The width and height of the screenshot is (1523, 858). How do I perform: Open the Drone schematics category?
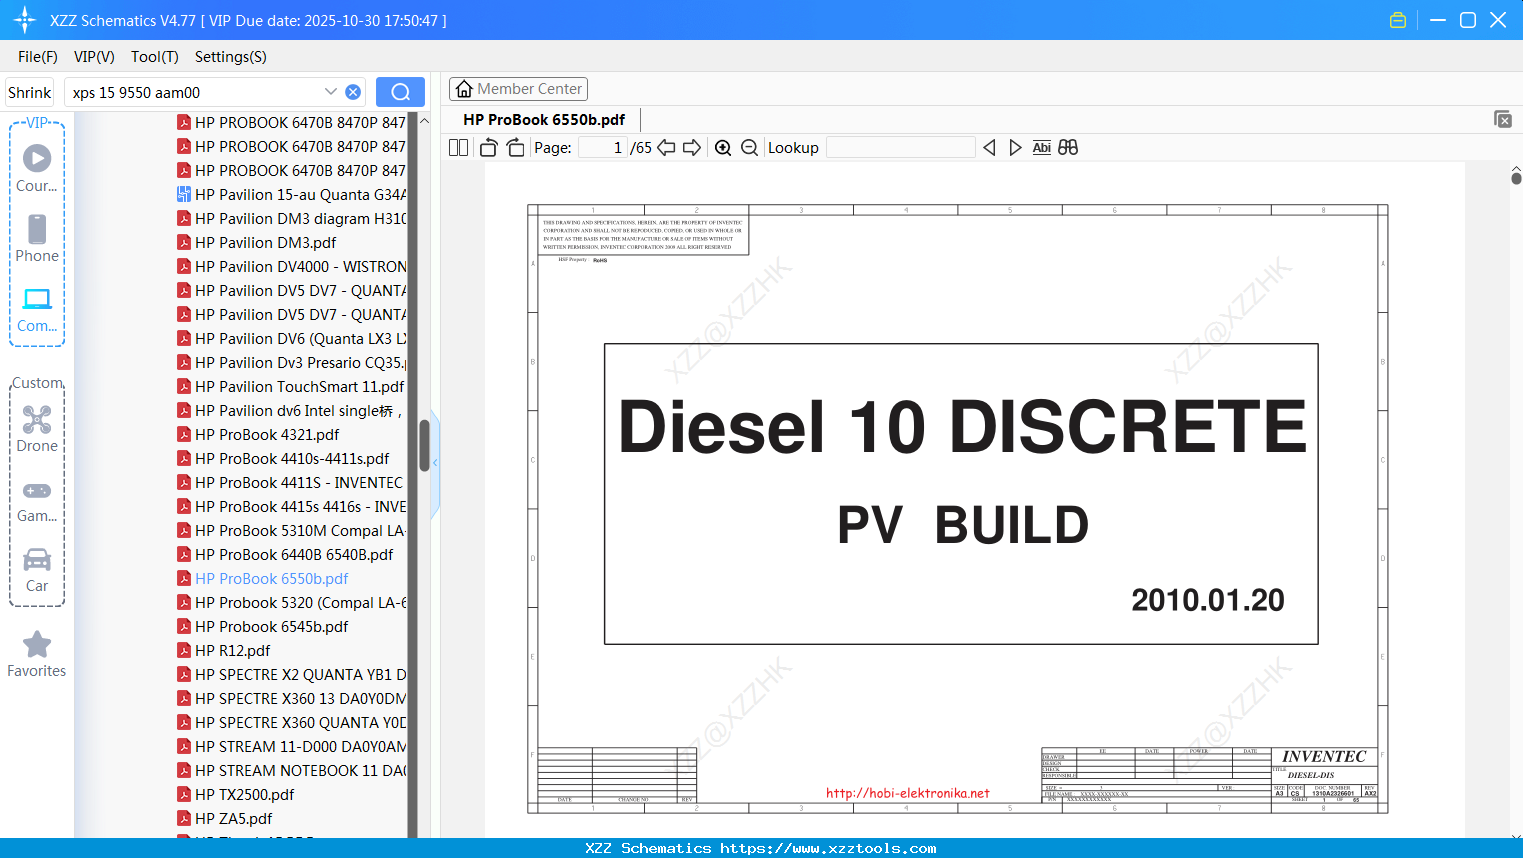37,429
